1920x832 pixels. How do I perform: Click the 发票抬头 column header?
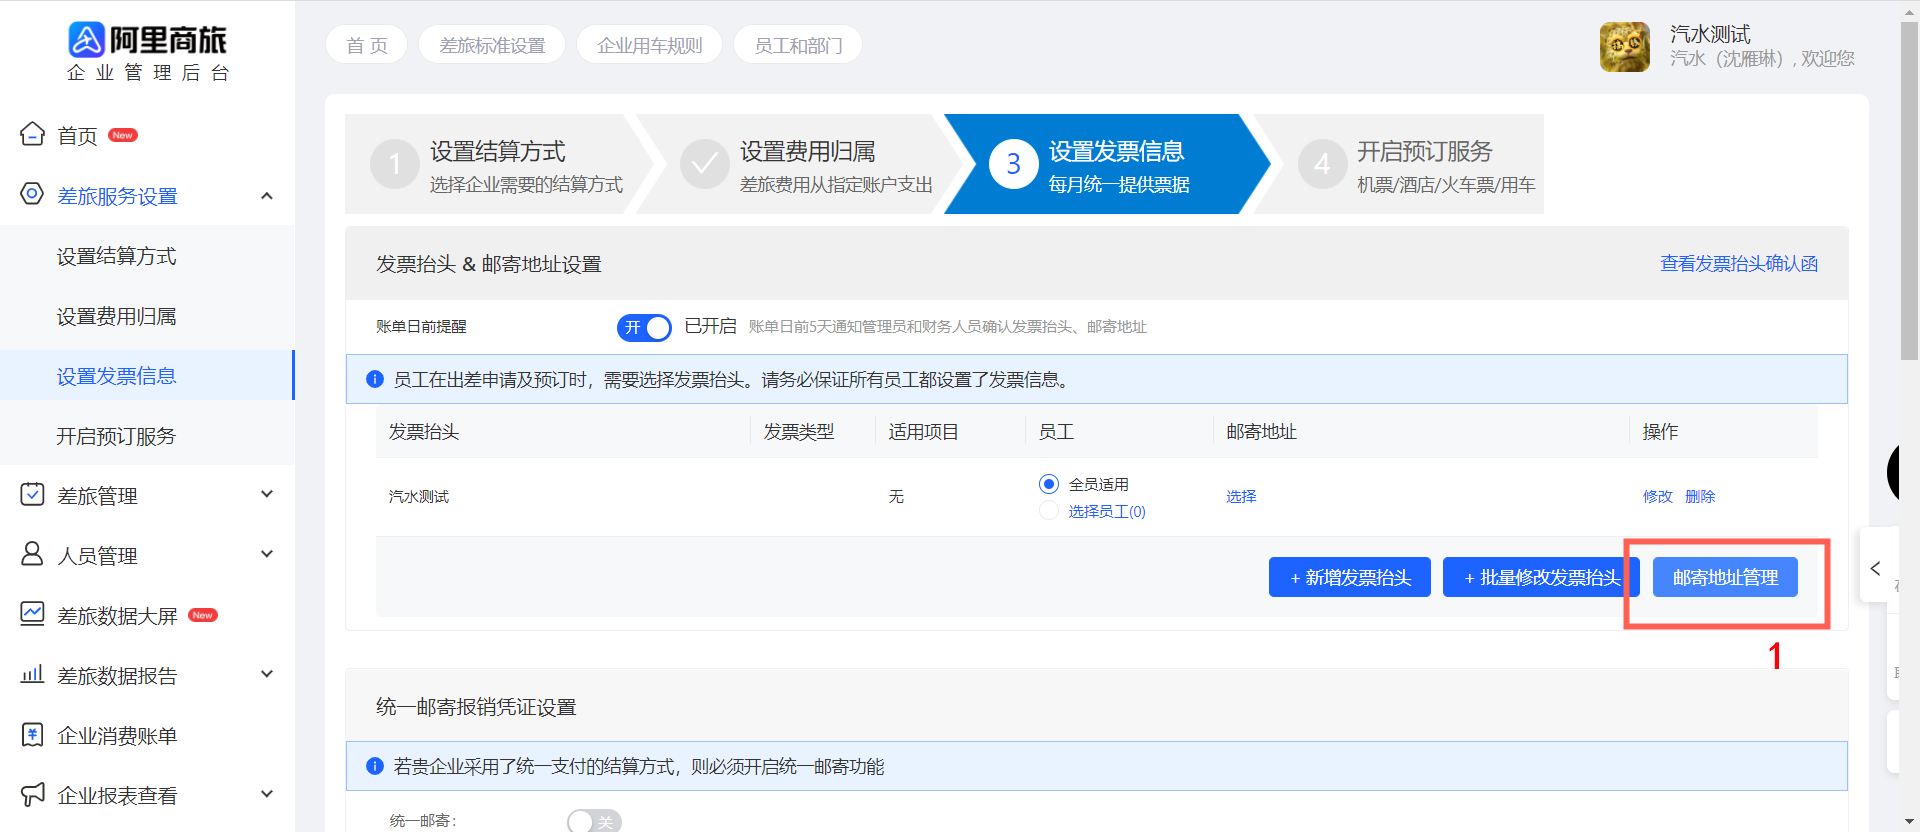click(424, 431)
